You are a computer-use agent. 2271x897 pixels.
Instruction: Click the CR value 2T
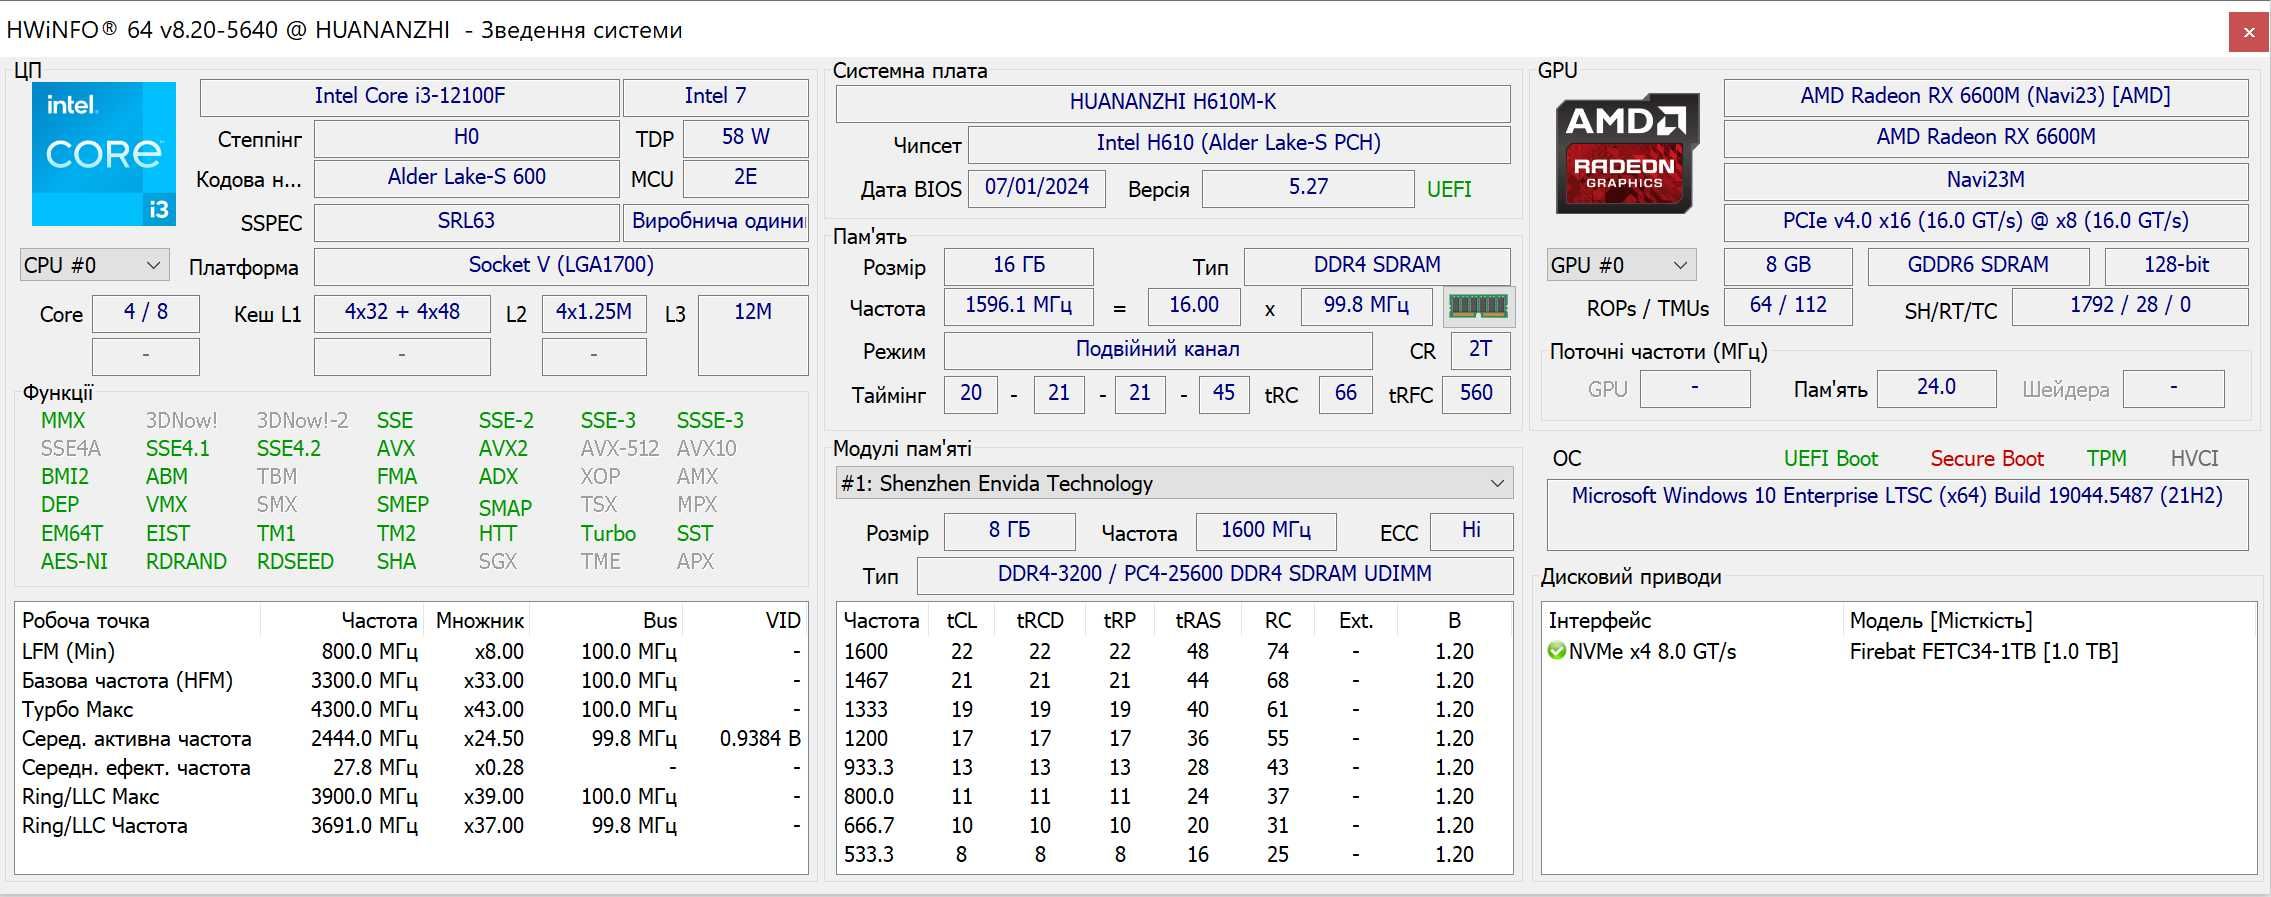pos(1480,350)
